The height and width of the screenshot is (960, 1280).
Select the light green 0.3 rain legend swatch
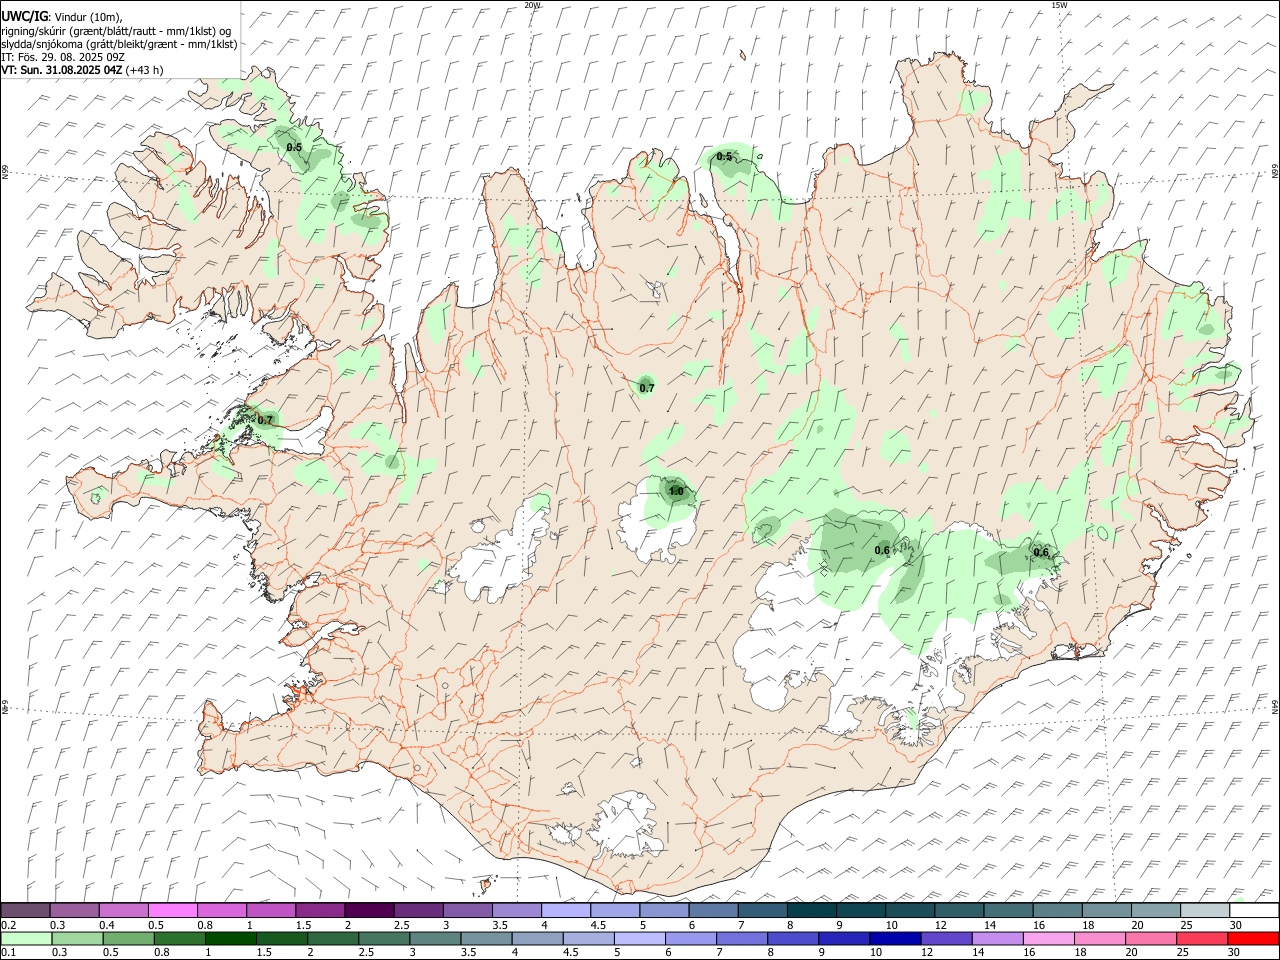(77, 939)
